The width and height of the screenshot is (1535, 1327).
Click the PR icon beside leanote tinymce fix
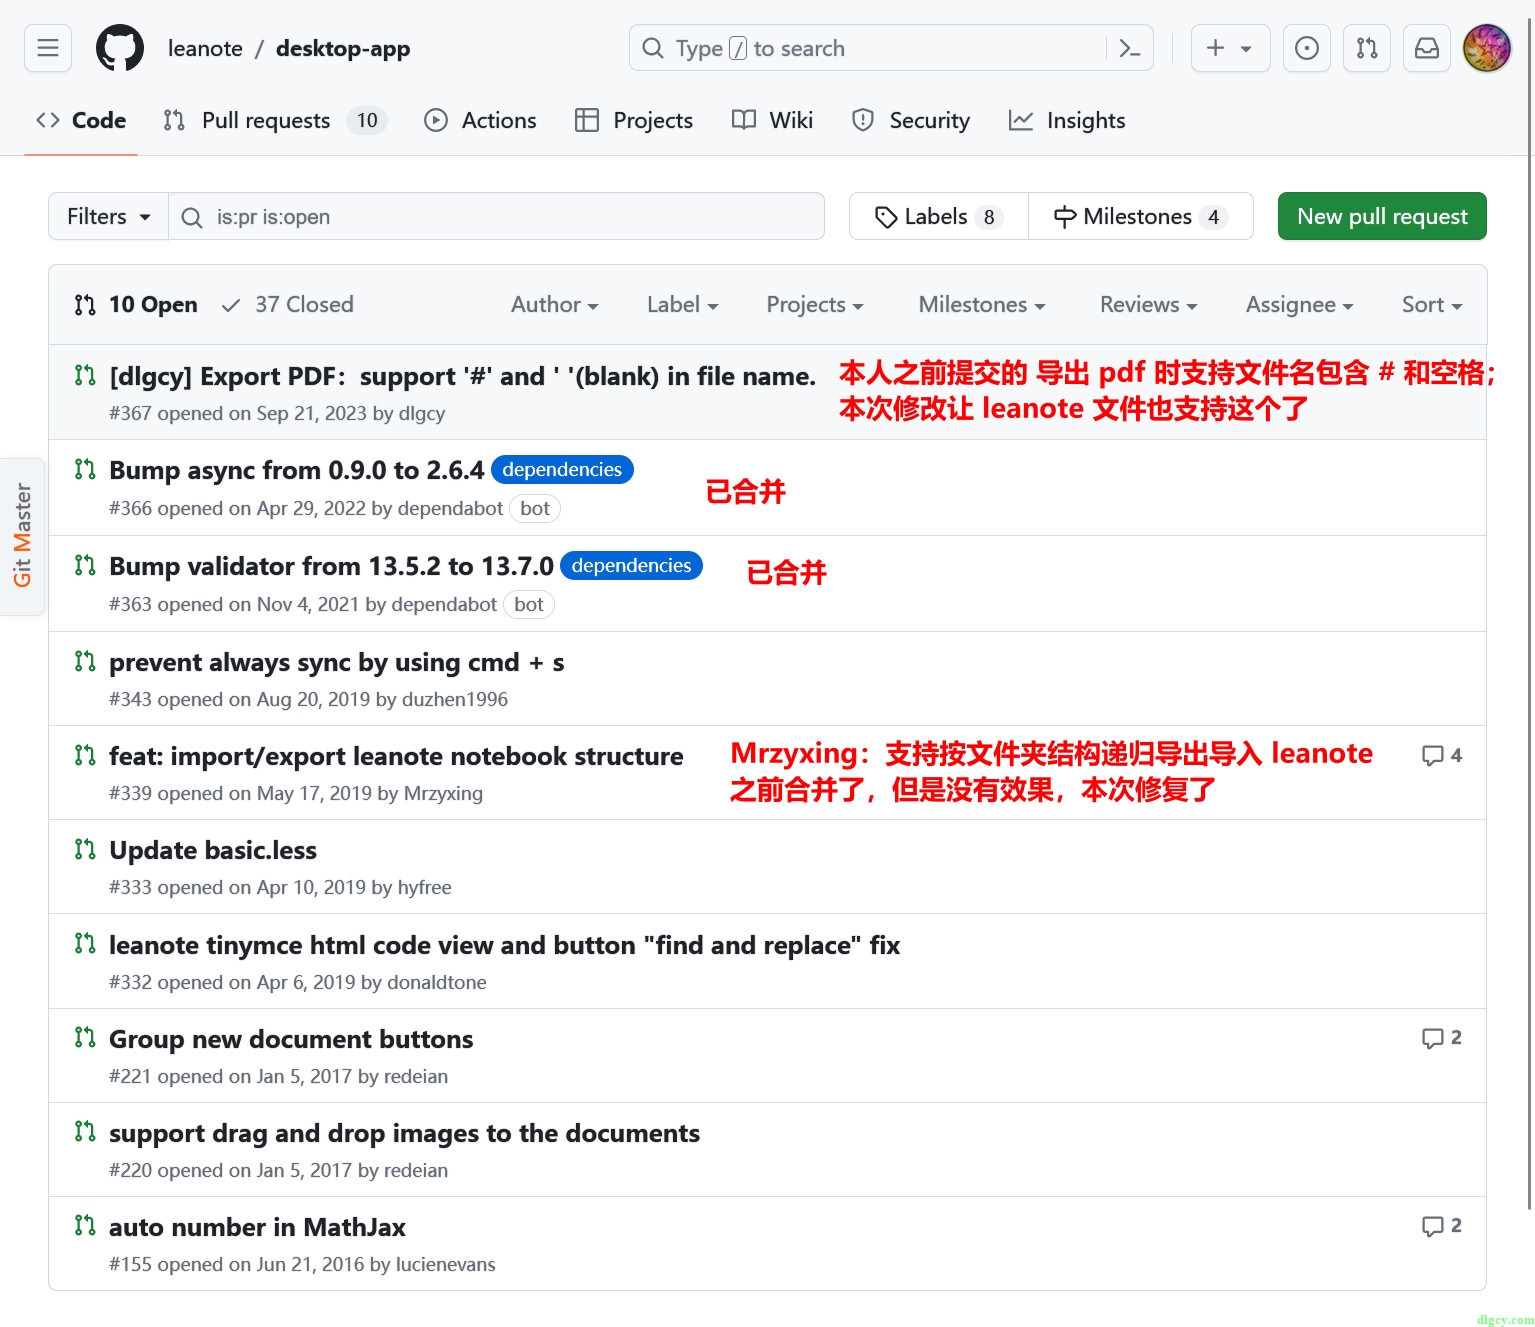pos(85,943)
